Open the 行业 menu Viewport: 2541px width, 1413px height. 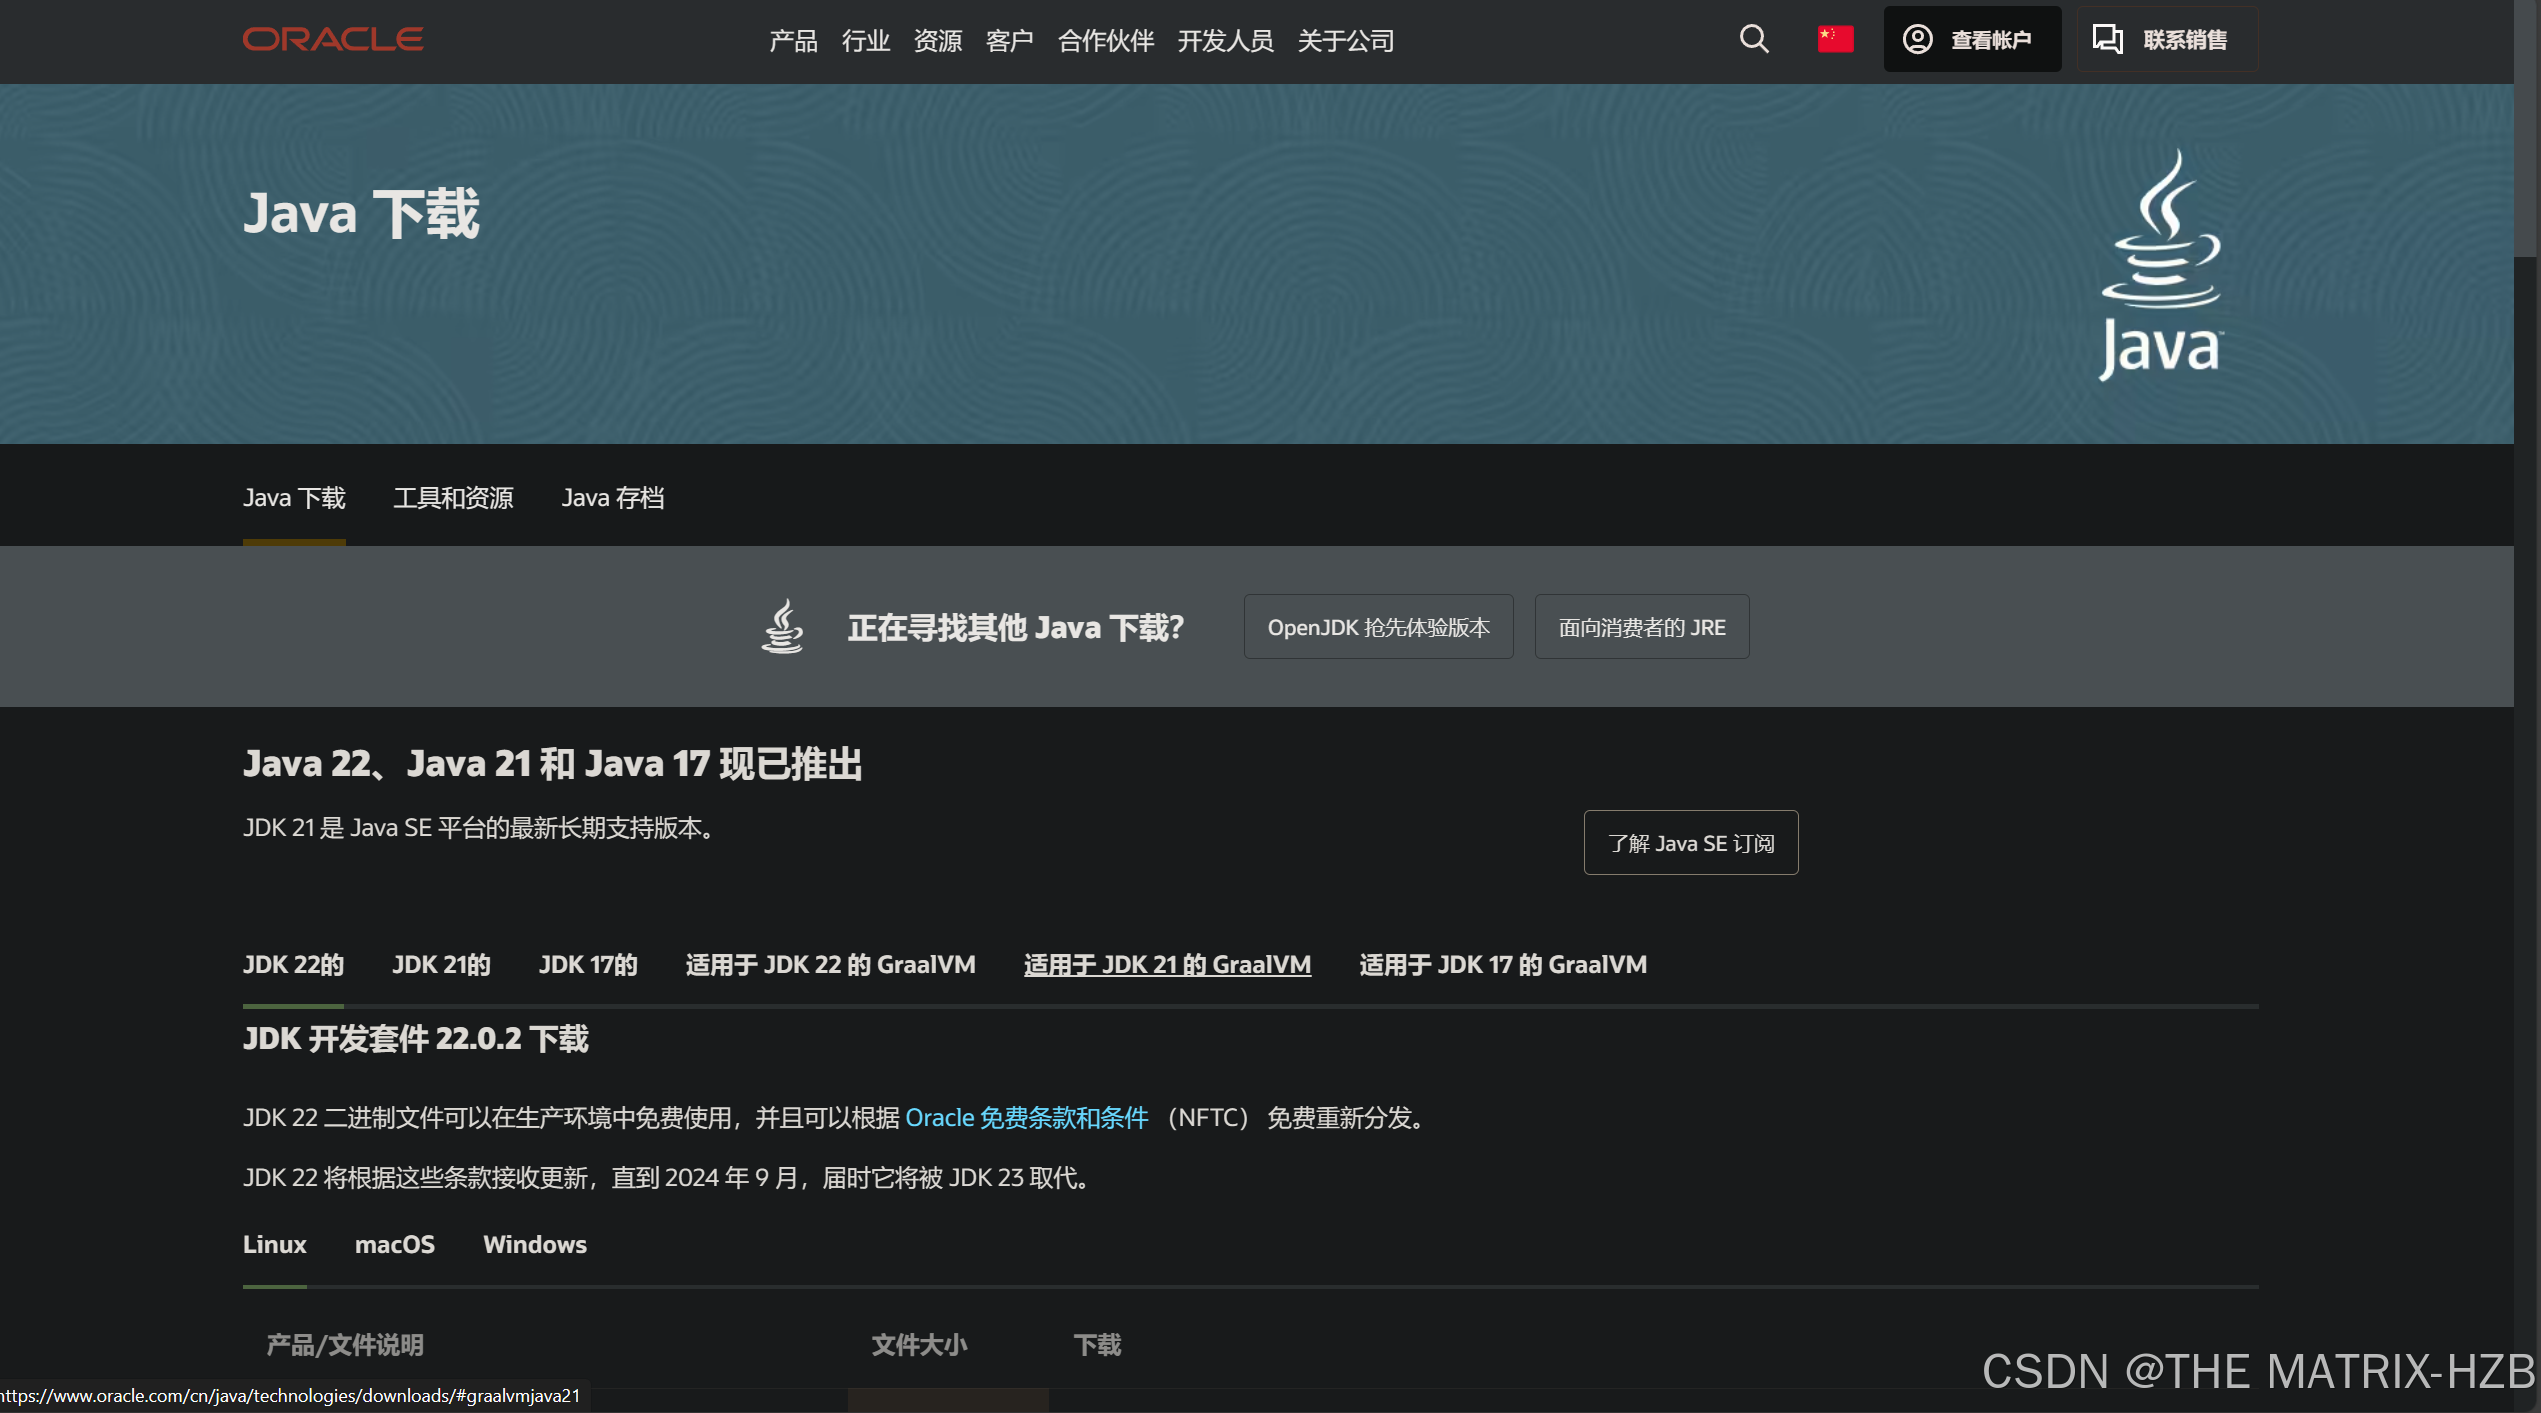(x=865, y=41)
